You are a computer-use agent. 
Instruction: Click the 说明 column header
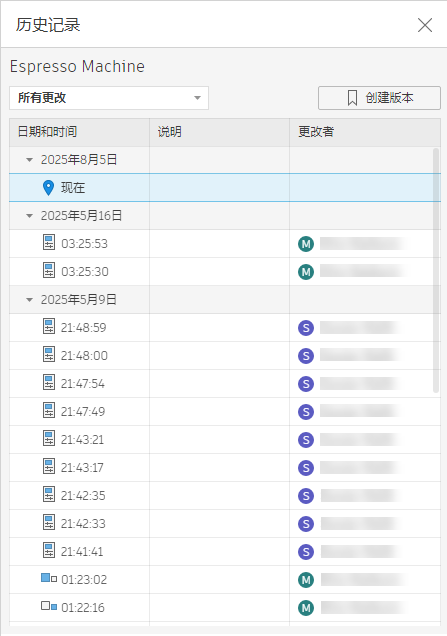pyautogui.click(x=219, y=132)
